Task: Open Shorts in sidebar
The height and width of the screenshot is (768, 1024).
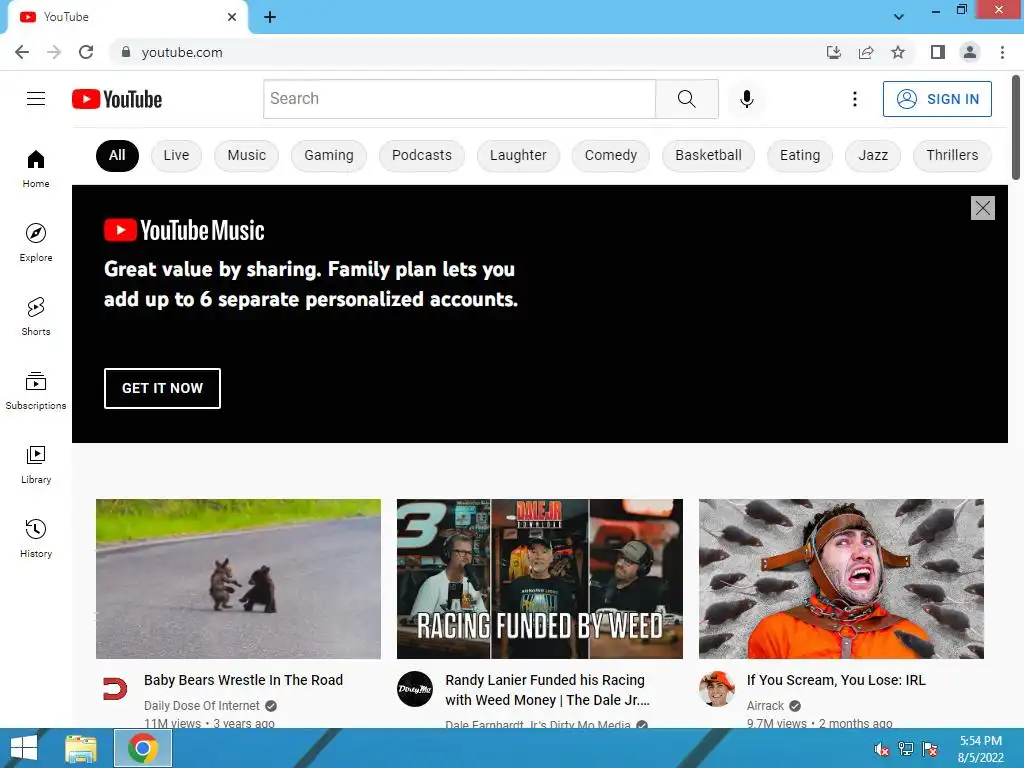Action: tap(36, 316)
